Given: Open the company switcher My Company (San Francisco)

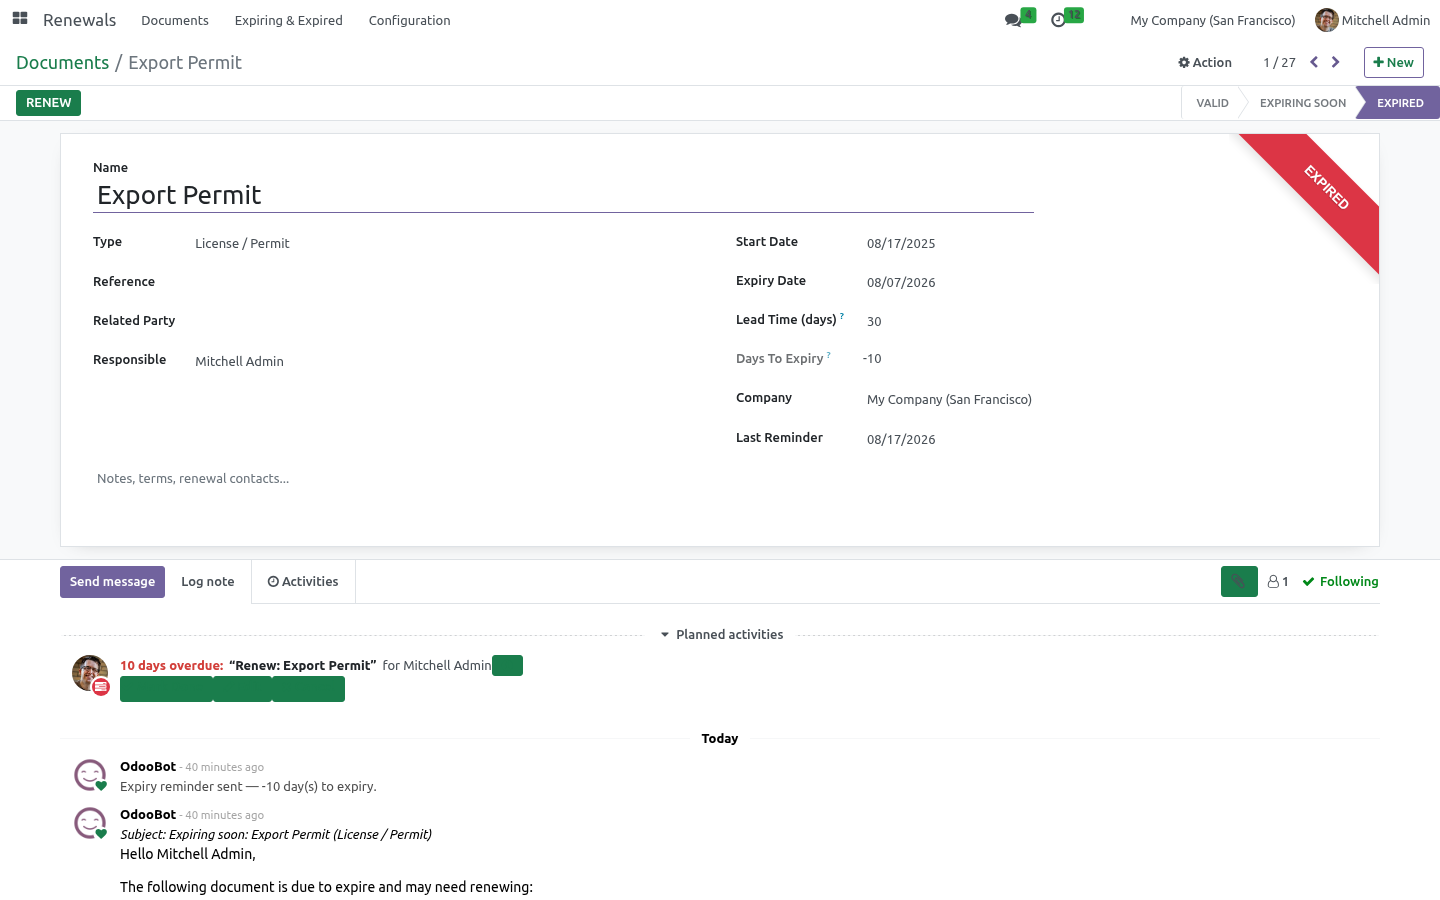Looking at the screenshot, I should (x=1212, y=20).
